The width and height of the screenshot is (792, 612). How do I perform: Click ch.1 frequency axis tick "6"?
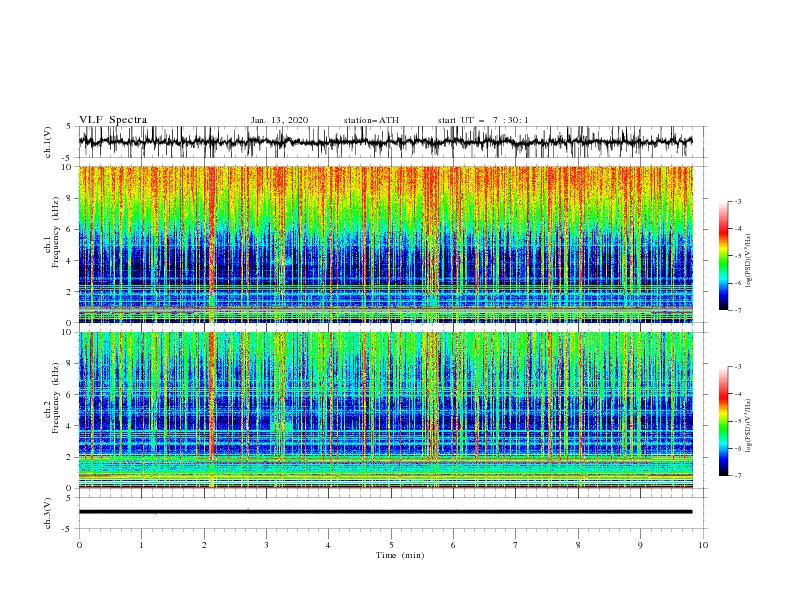click(69, 230)
